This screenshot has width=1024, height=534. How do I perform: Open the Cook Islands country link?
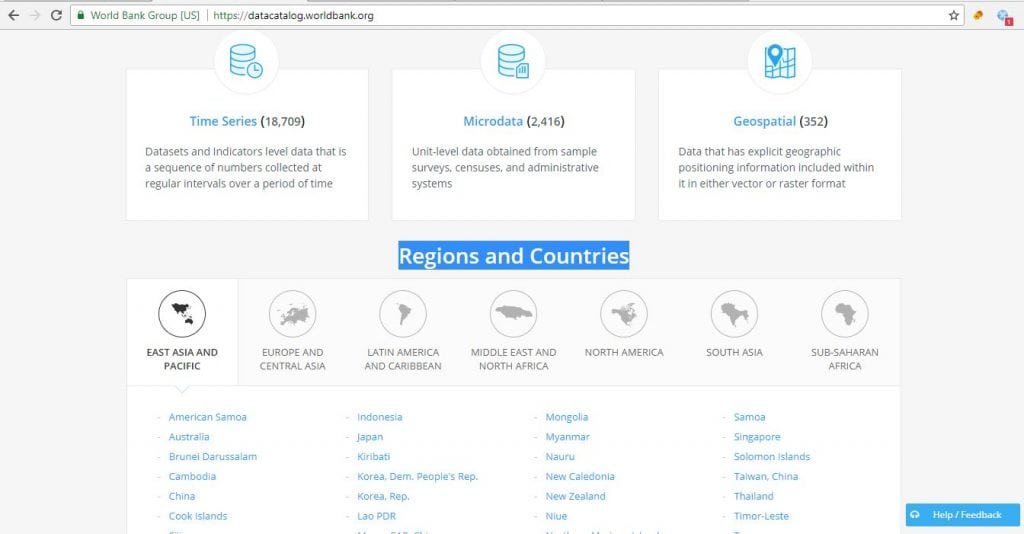pyautogui.click(x=198, y=516)
